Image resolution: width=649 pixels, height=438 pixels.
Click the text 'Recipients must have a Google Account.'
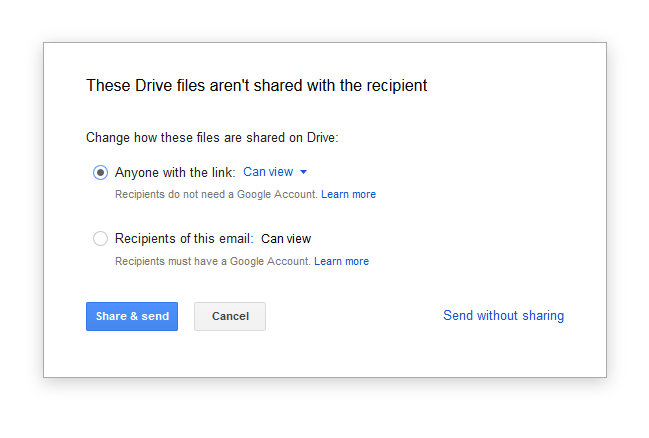tap(213, 261)
